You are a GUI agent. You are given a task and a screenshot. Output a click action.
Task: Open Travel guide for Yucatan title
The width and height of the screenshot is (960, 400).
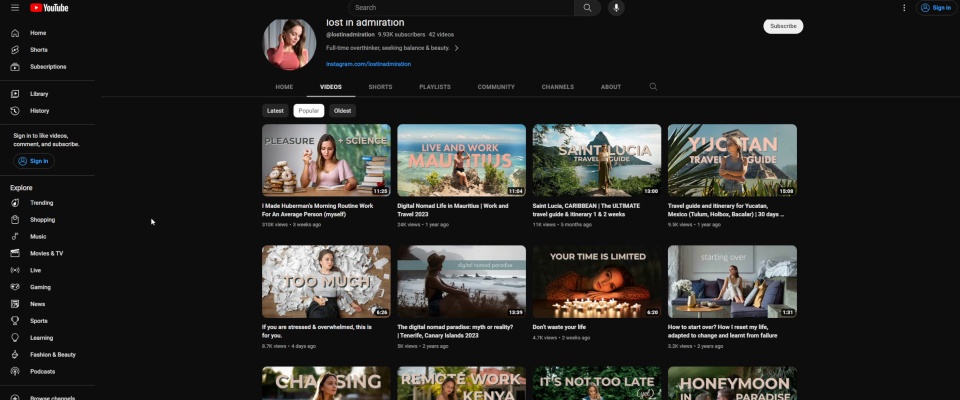726,210
